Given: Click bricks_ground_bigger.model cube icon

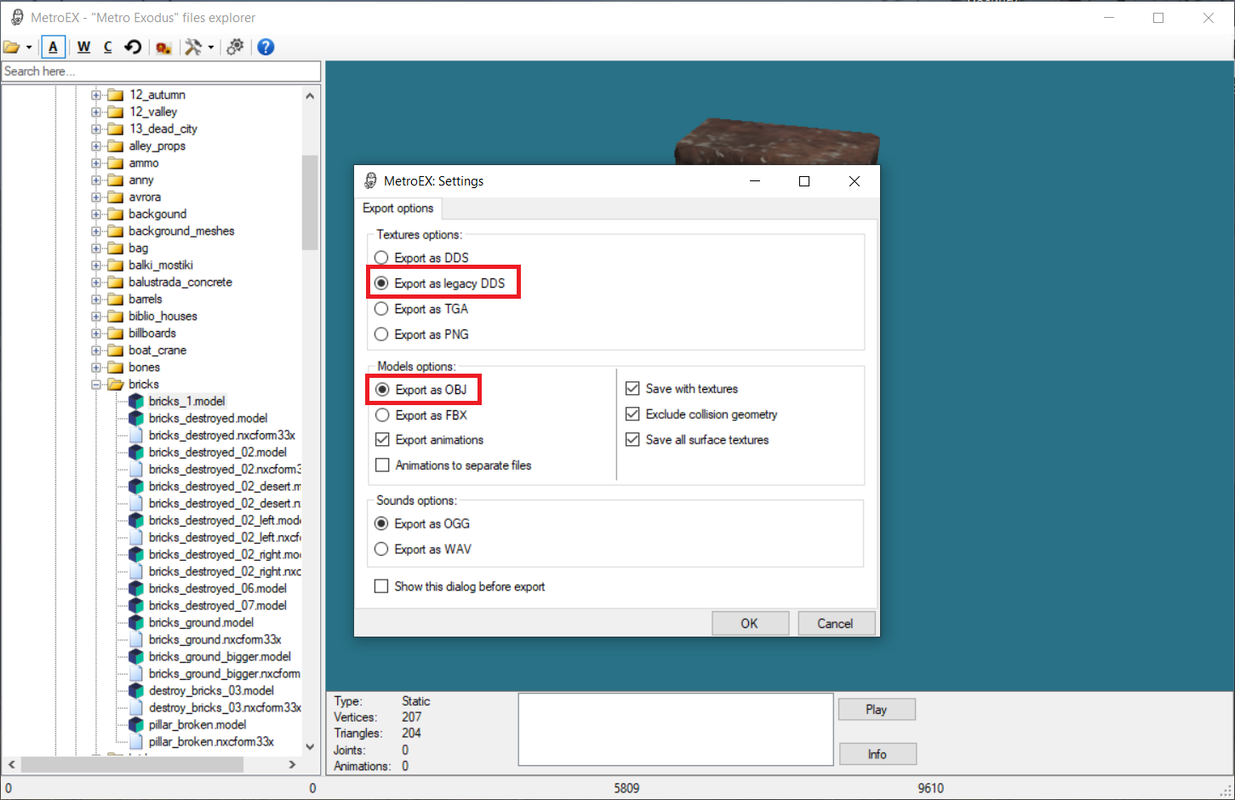Looking at the screenshot, I should pyautogui.click(x=136, y=656).
